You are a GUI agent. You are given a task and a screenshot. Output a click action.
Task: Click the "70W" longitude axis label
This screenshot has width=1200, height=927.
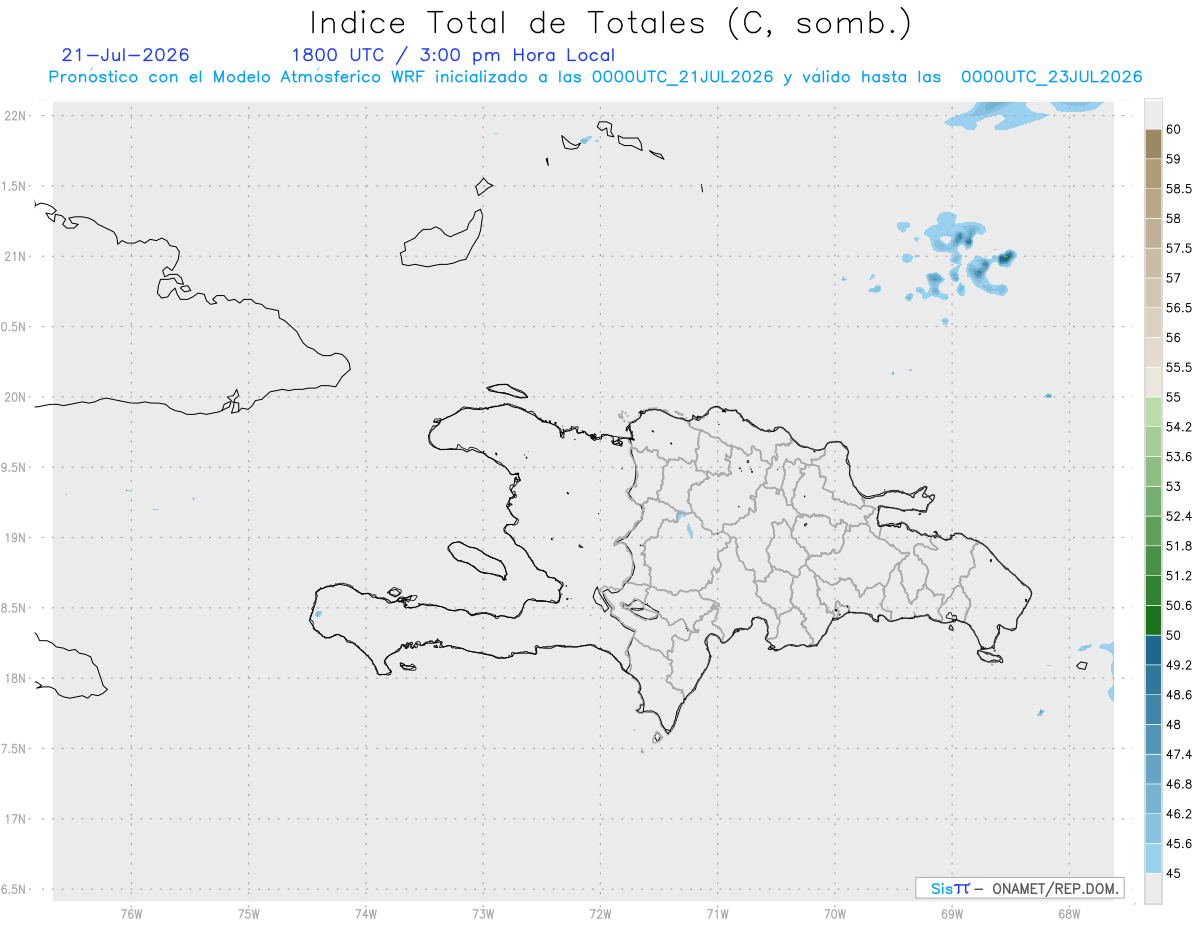(x=834, y=914)
